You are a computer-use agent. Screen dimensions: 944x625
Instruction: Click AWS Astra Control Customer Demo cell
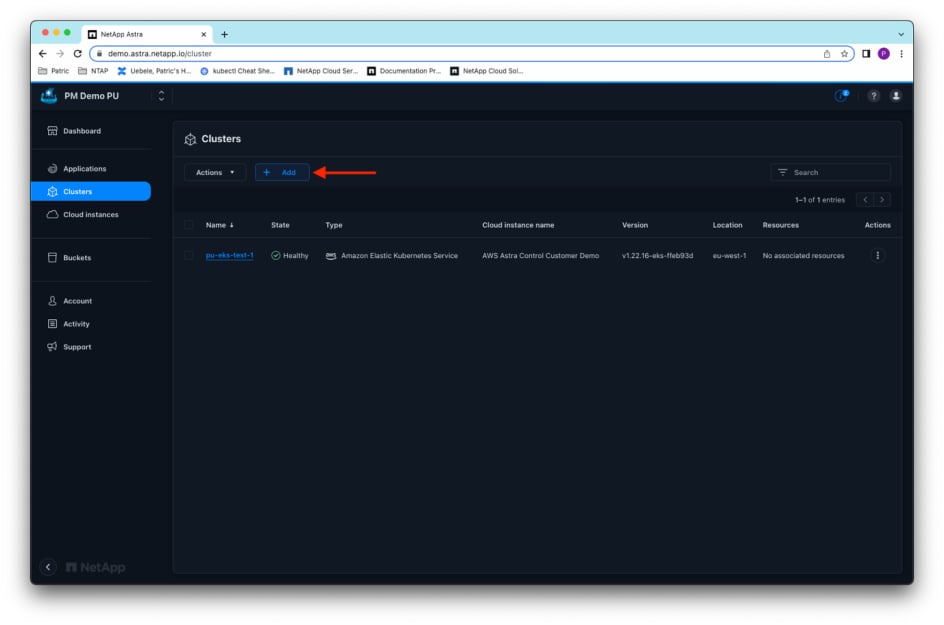pyautogui.click(x=540, y=255)
